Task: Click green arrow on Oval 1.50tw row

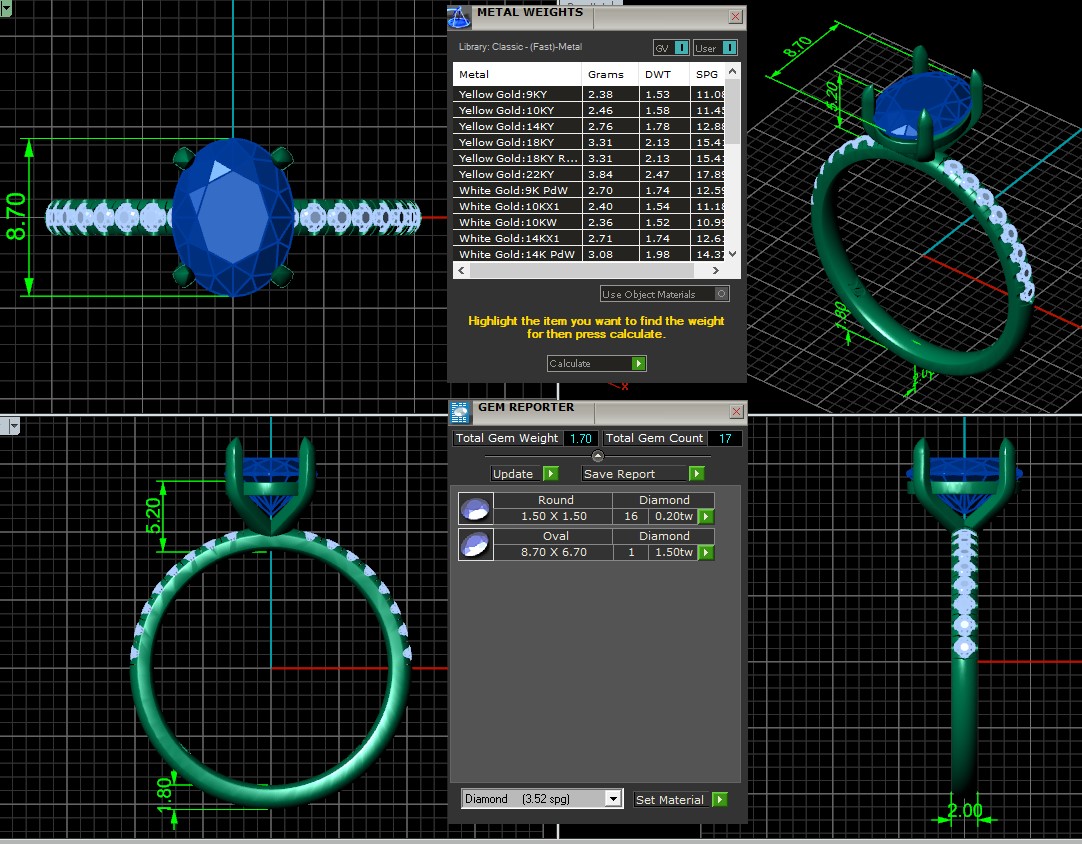Action: point(706,553)
